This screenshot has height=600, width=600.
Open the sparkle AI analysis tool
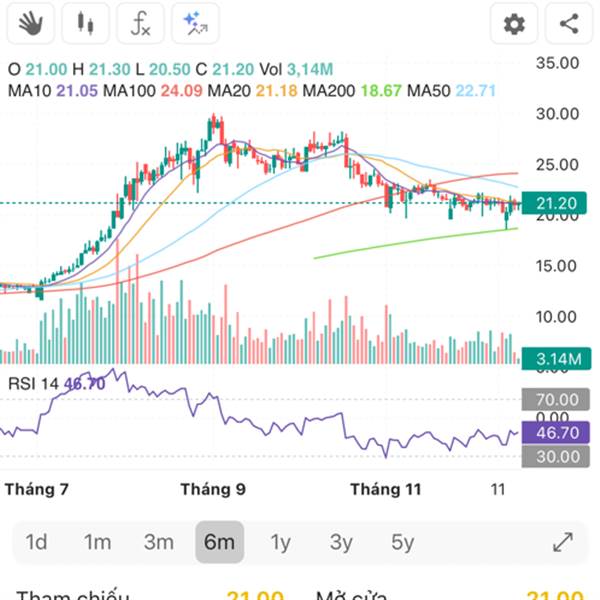[195, 24]
